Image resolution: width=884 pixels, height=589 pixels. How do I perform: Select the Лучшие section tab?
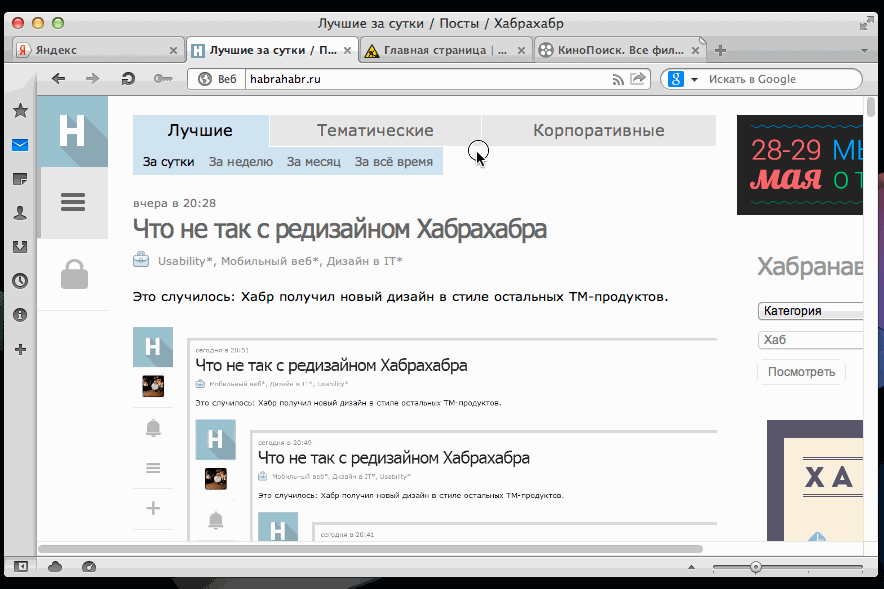pos(200,130)
